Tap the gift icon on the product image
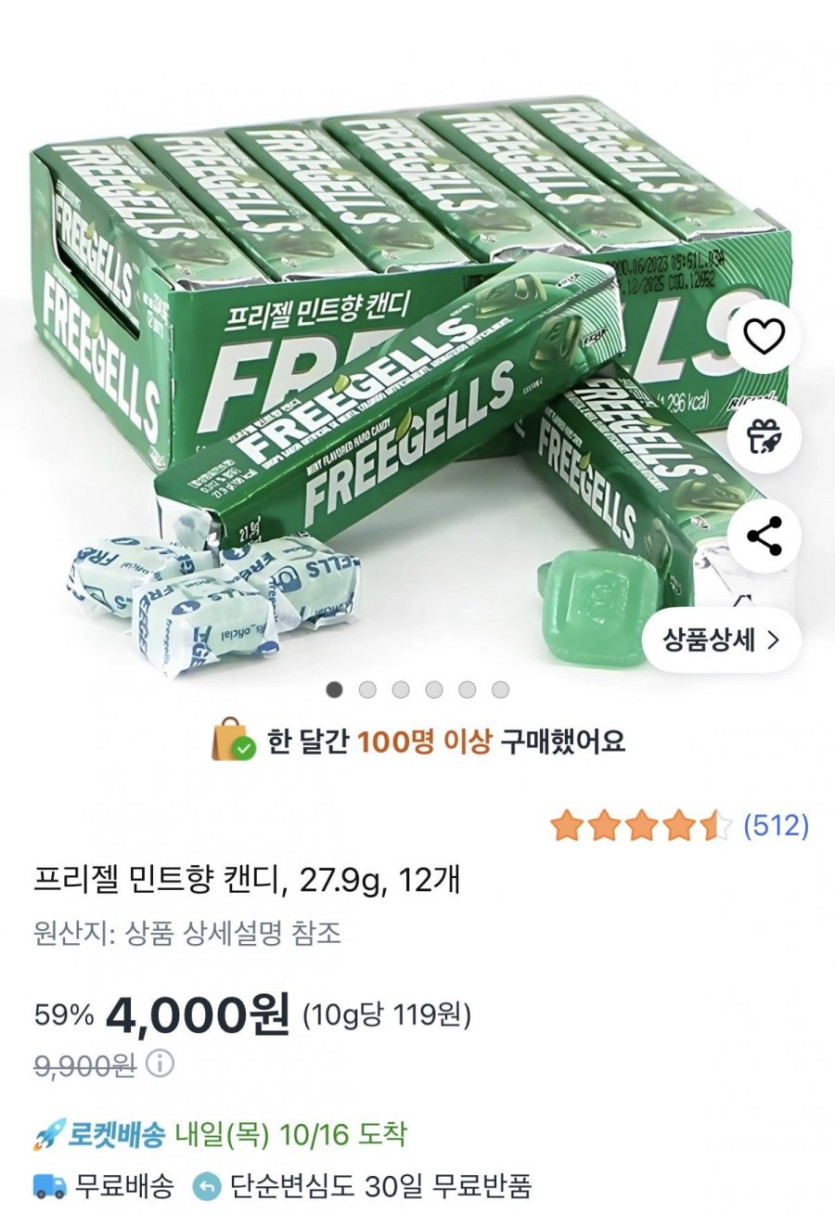Viewport: 835px width, 1214px height. pyautogui.click(x=765, y=436)
